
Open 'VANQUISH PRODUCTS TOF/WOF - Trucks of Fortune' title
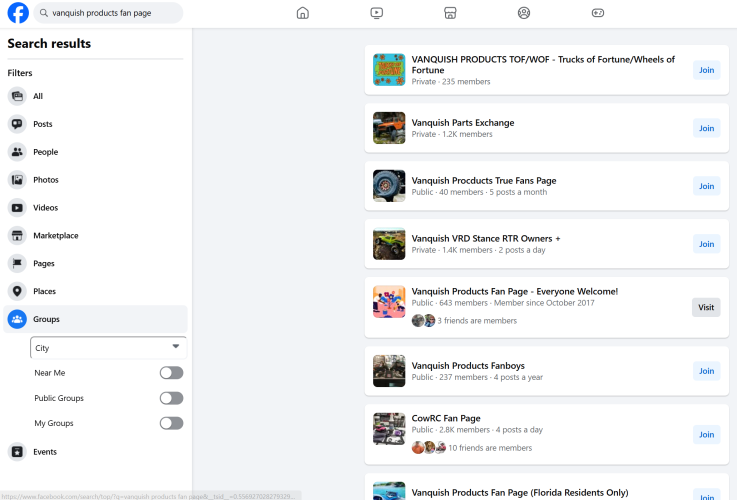coord(543,65)
